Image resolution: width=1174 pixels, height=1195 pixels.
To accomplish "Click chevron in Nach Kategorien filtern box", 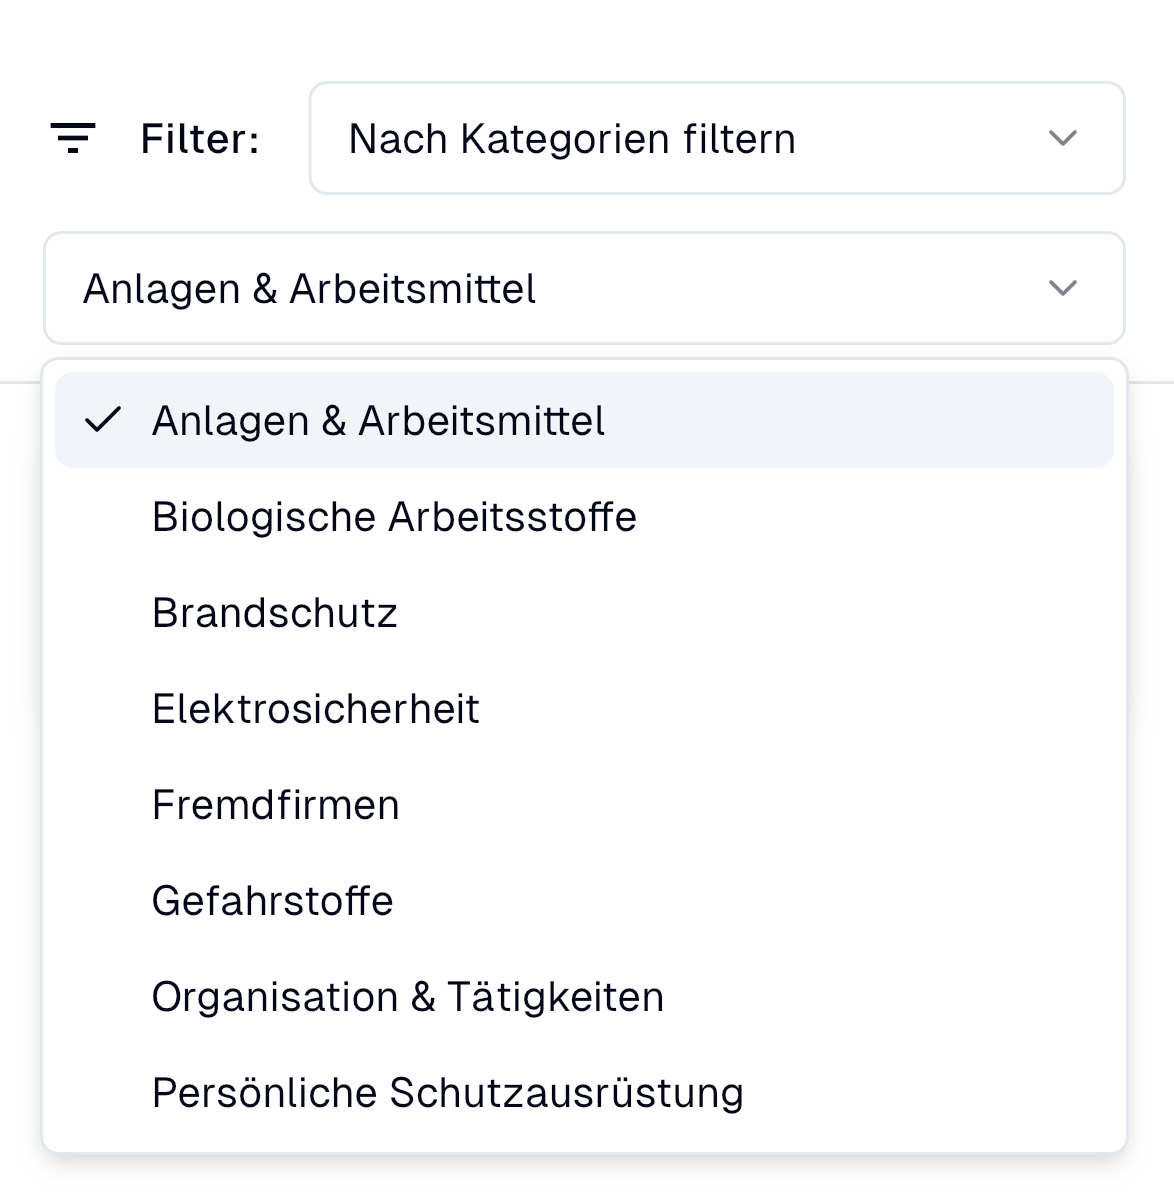I will click(x=1062, y=138).
